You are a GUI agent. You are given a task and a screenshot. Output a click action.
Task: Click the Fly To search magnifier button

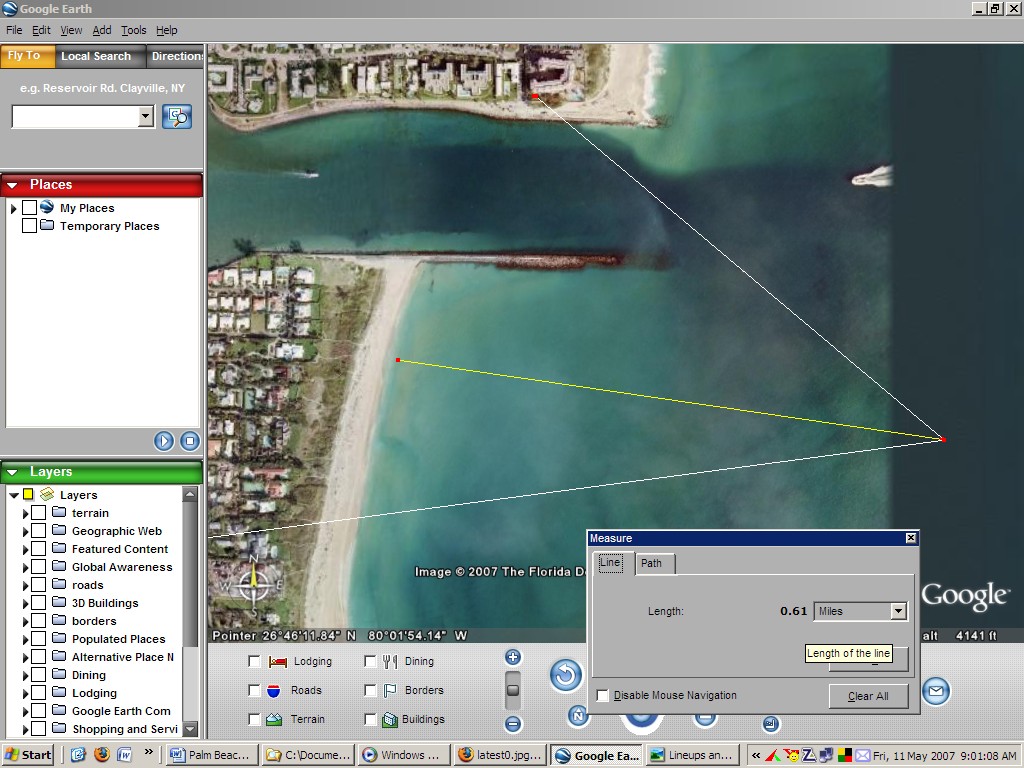pos(176,117)
